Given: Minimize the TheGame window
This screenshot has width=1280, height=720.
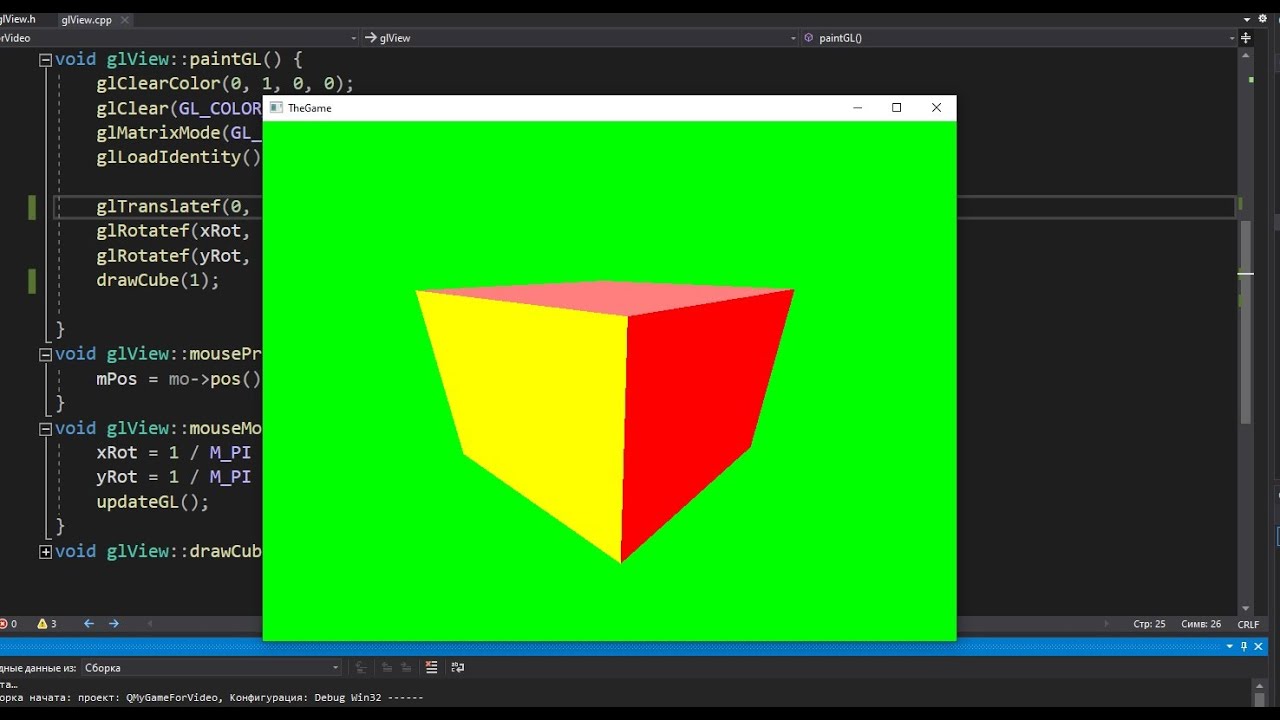Looking at the screenshot, I should (x=857, y=108).
